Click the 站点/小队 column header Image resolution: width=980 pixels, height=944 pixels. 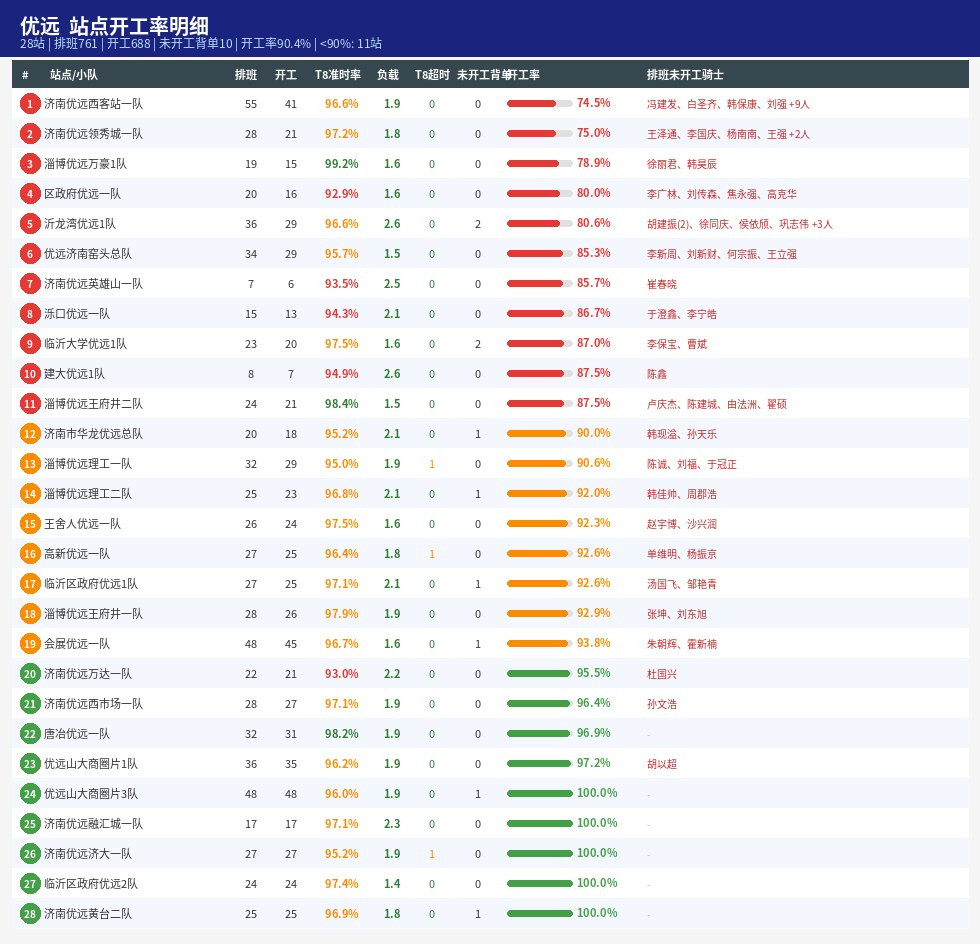74,74
